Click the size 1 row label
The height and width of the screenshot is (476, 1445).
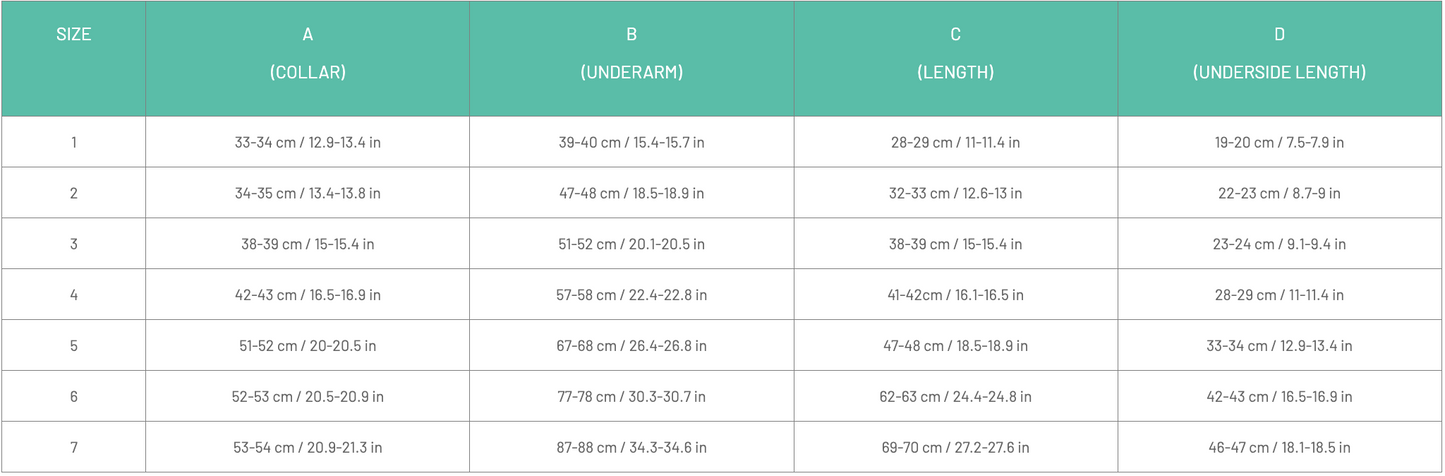pyautogui.click(x=73, y=142)
